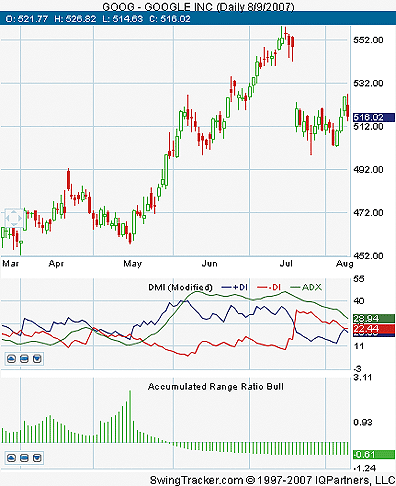Click the 0.93 axis label
Image resolution: width=396 pixels, height=486 pixels.
[363, 422]
